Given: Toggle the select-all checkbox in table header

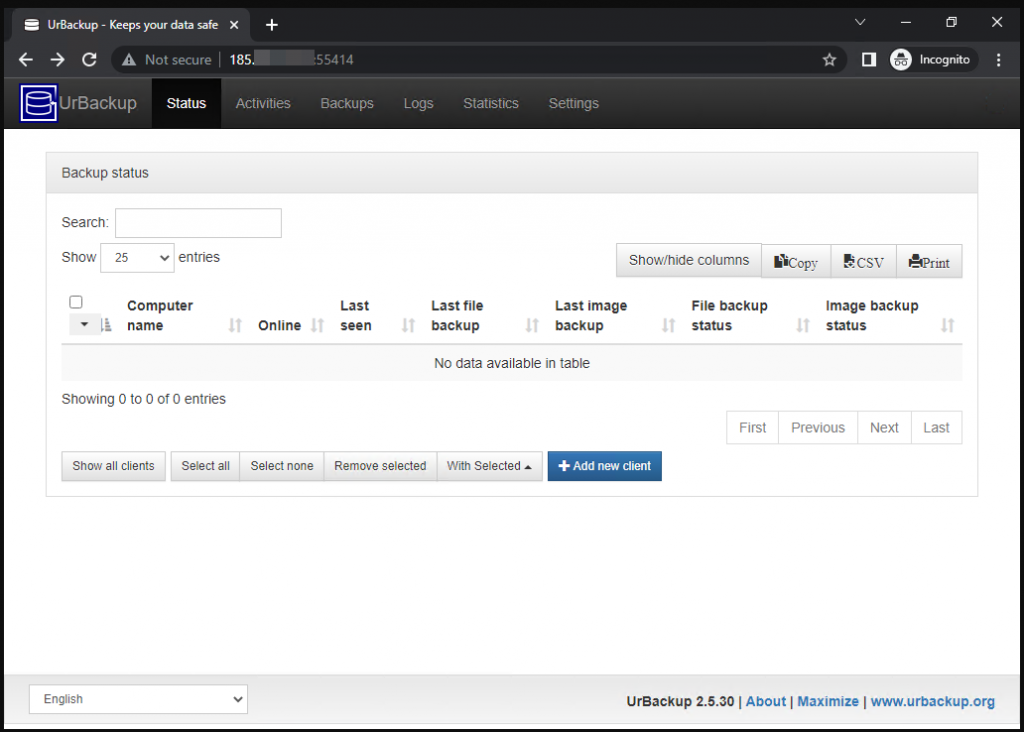Looking at the screenshot, I should 76,302.
